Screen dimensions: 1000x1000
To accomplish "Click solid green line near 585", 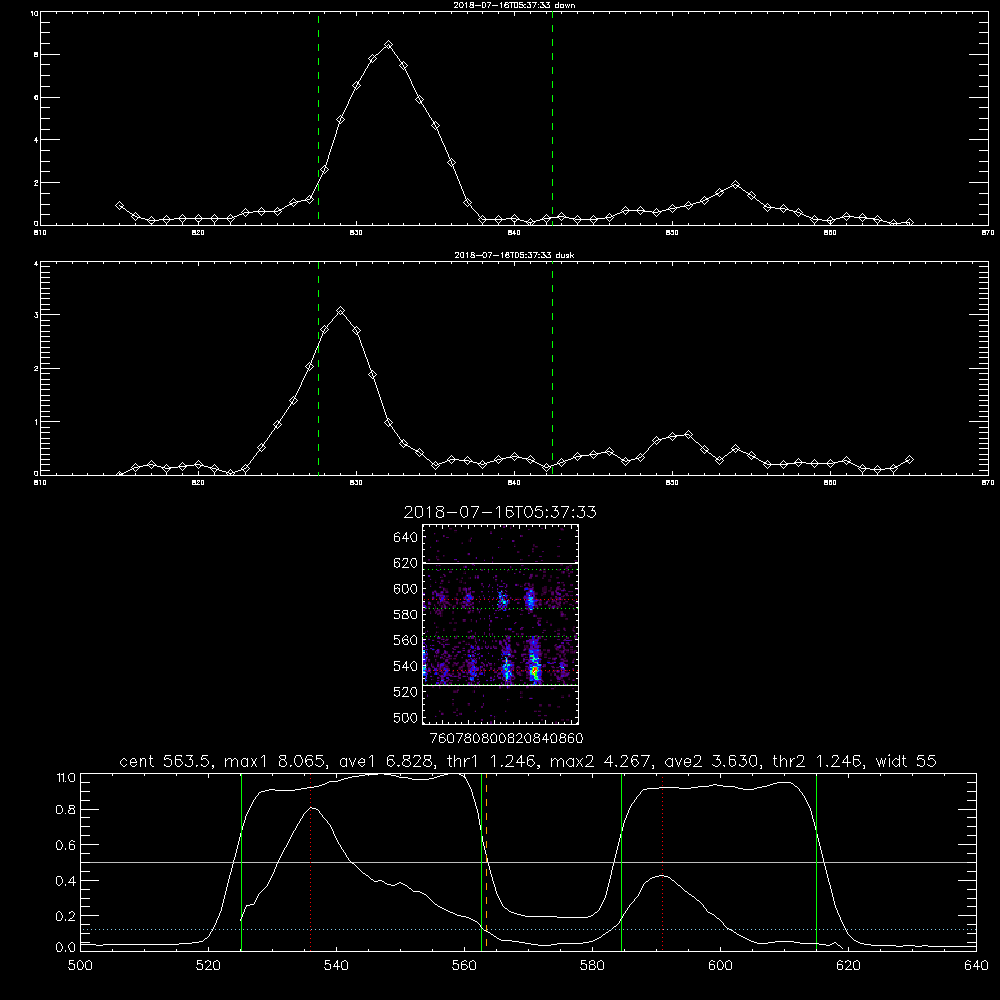I will point(621,862).
